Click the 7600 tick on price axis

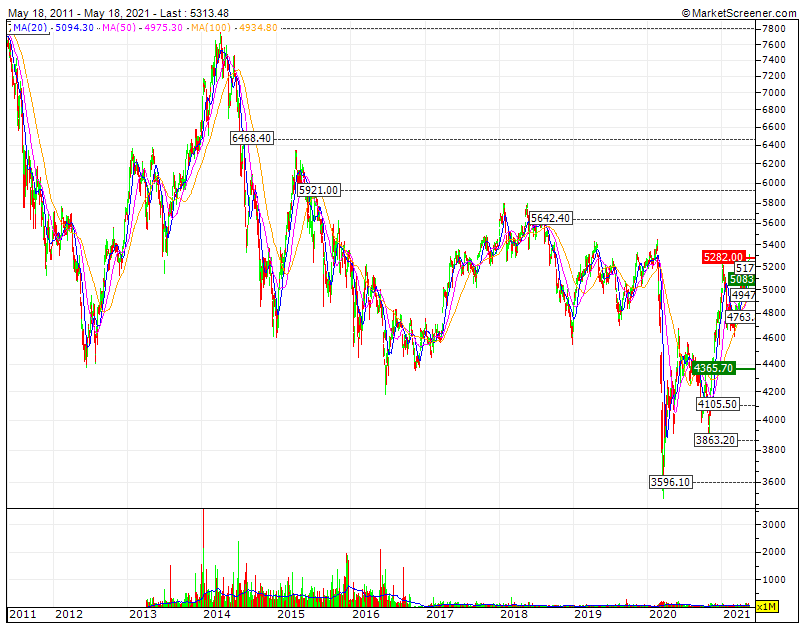(774, 45)
